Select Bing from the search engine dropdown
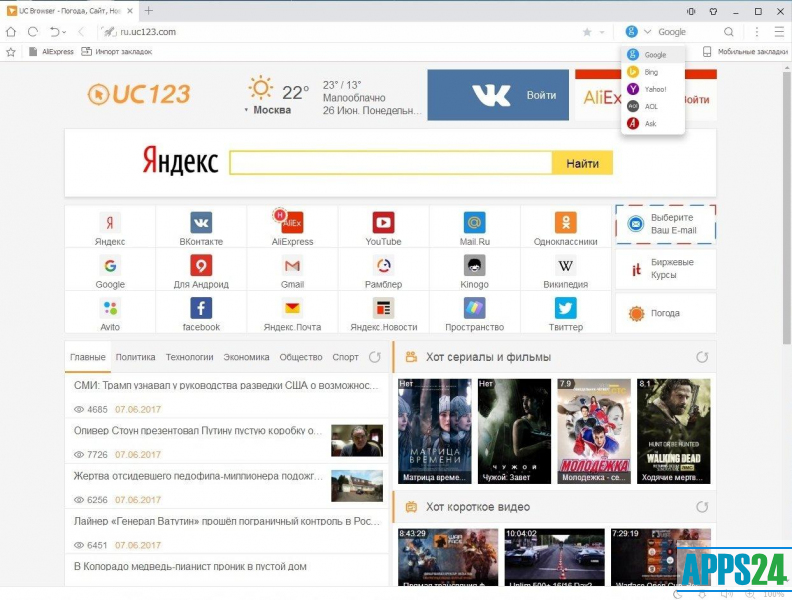This screenshot has width=792, height=600. (x=651, y=72)
